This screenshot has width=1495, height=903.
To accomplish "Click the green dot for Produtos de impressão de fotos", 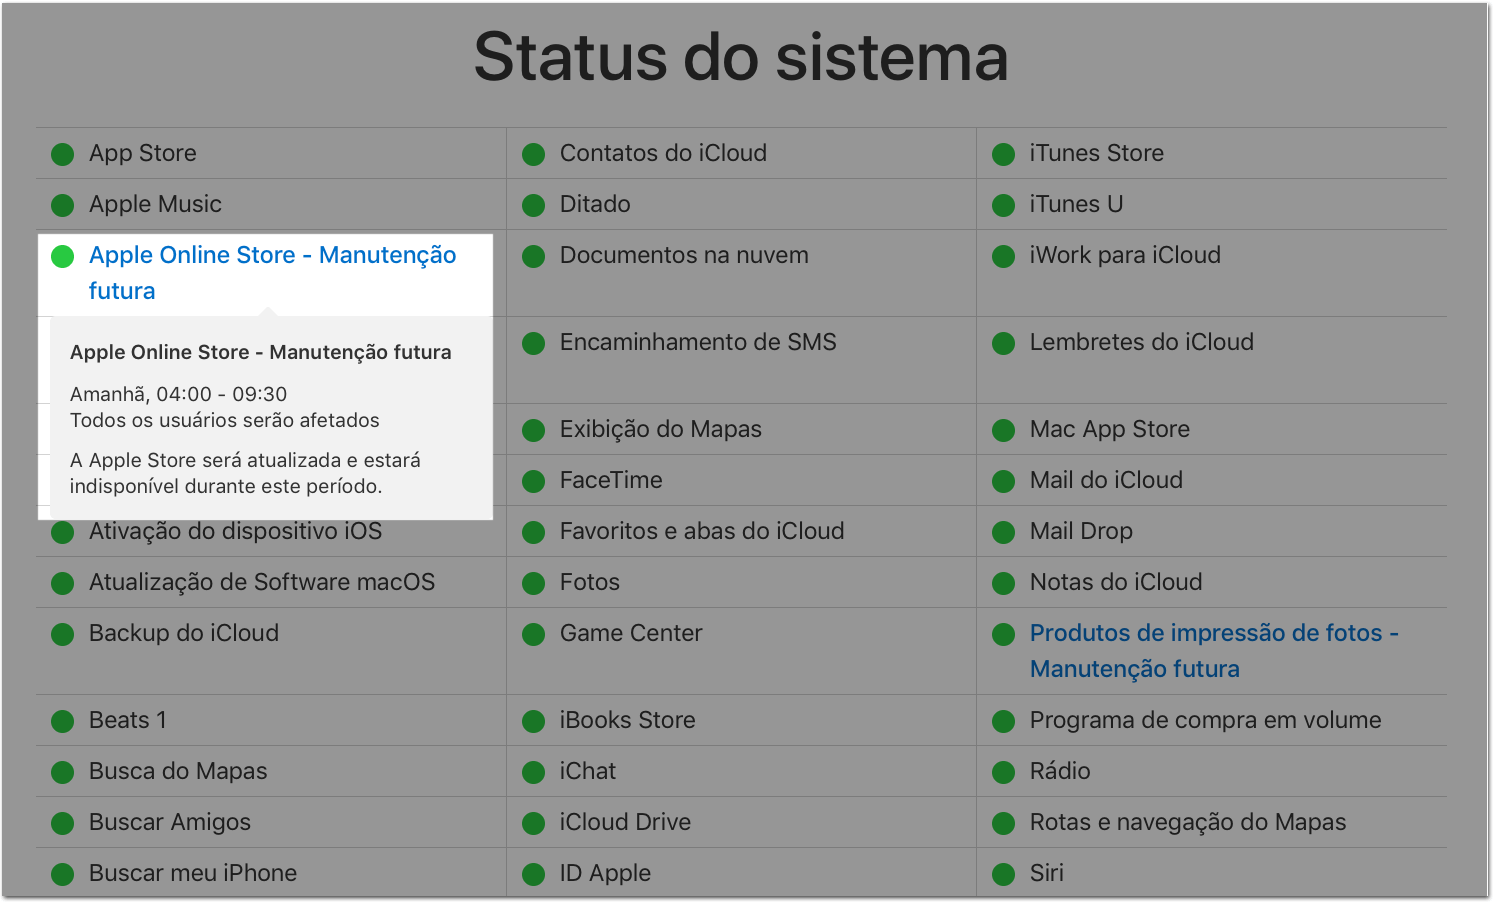I will pyautogui.click(x=1004, y=634).
